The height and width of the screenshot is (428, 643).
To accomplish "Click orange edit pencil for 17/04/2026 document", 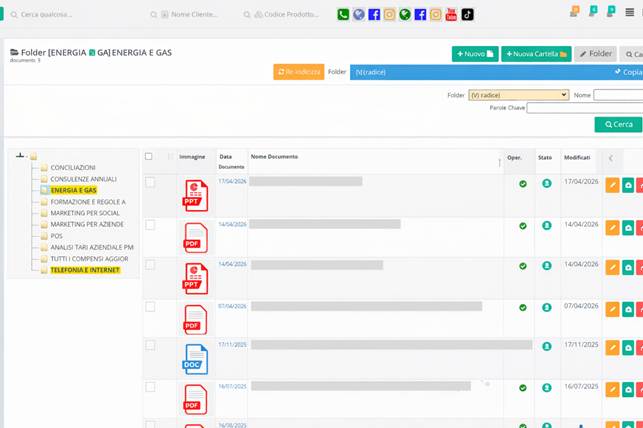I will (x=612, y=185).
